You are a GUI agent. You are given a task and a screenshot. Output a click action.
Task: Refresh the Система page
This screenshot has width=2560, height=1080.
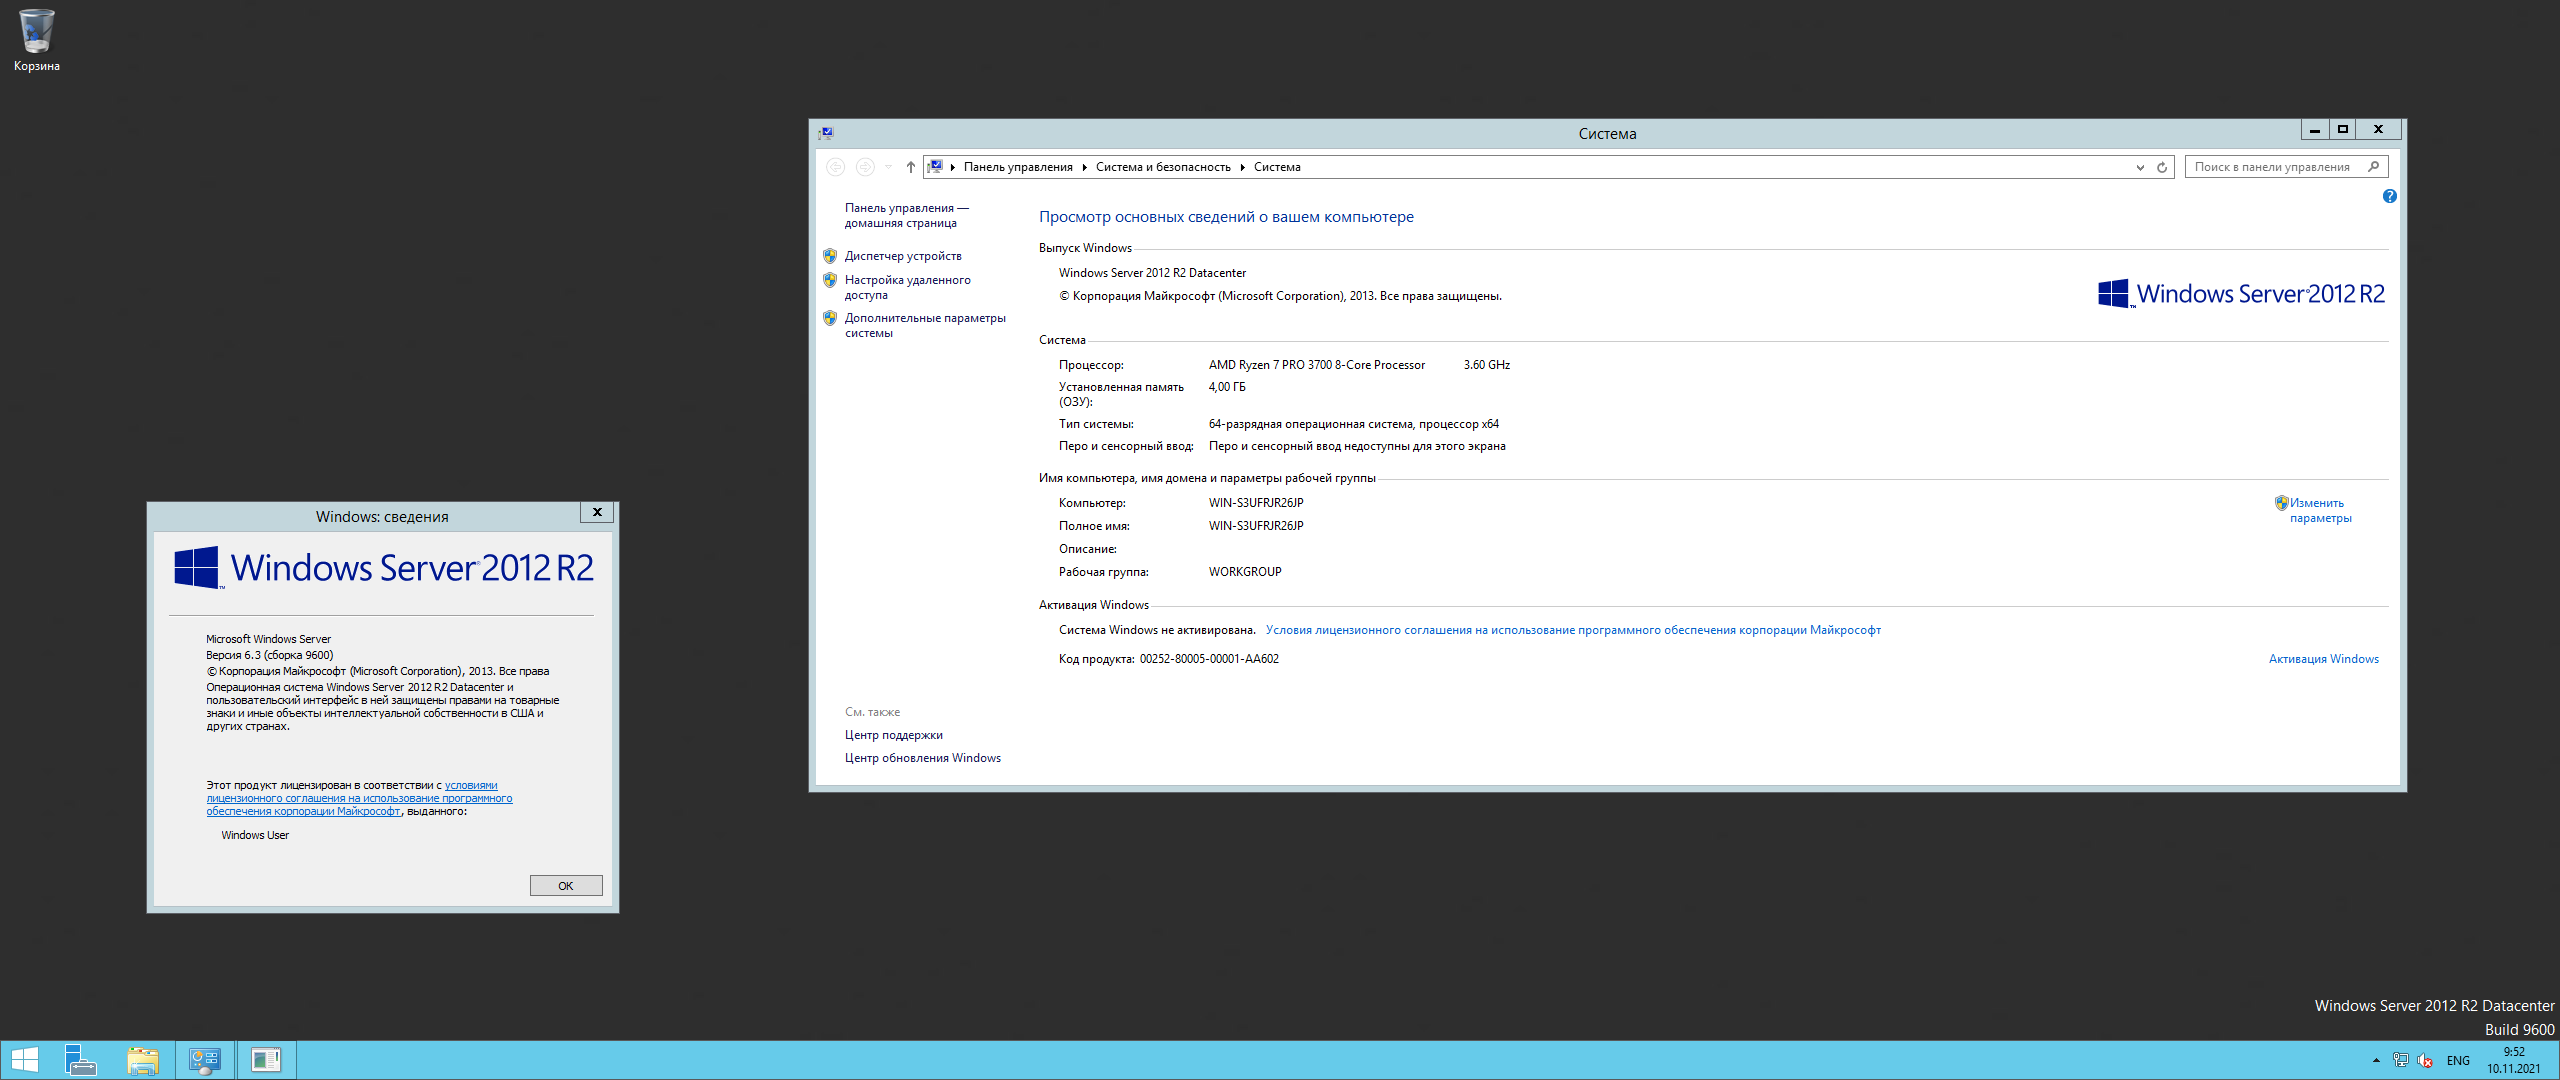coord(2162,167)
